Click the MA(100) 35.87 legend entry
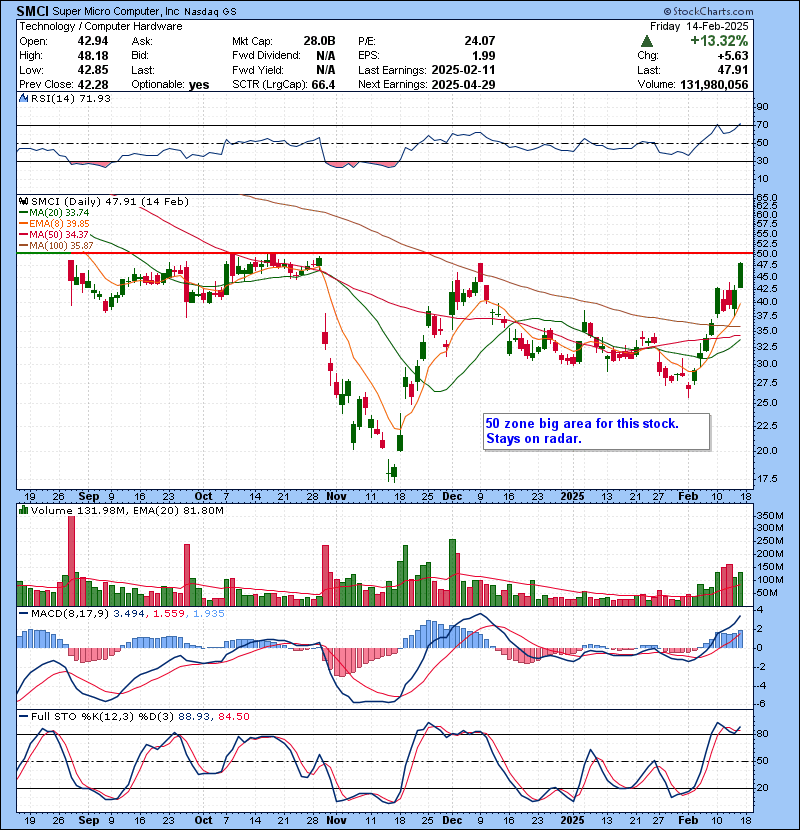Image resolution: width=800 pixels, height=830 pixels. [x=56, y=246]
